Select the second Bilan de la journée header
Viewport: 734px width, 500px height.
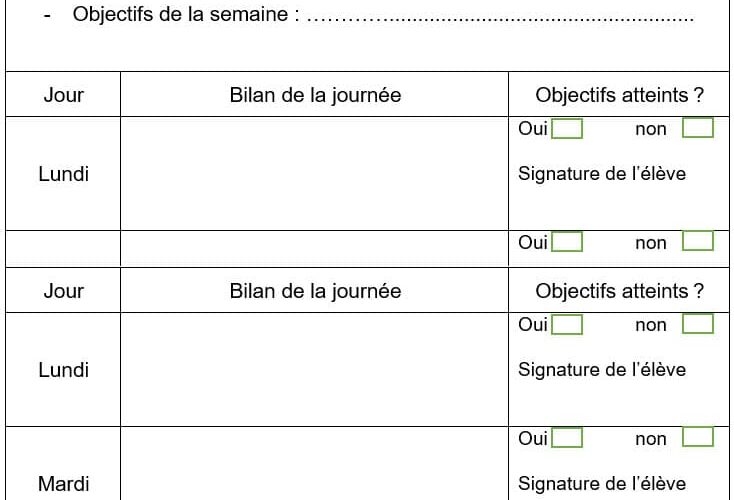(x=315, y=291)
